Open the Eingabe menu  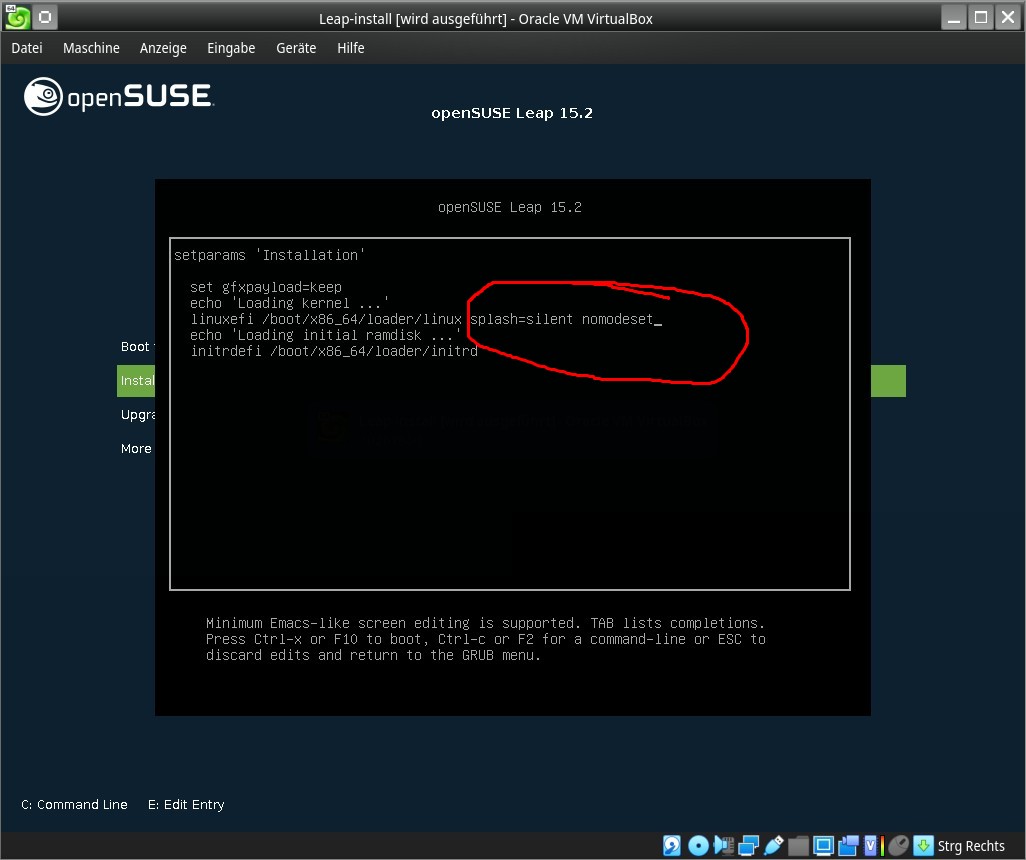(x=231, y=48)
